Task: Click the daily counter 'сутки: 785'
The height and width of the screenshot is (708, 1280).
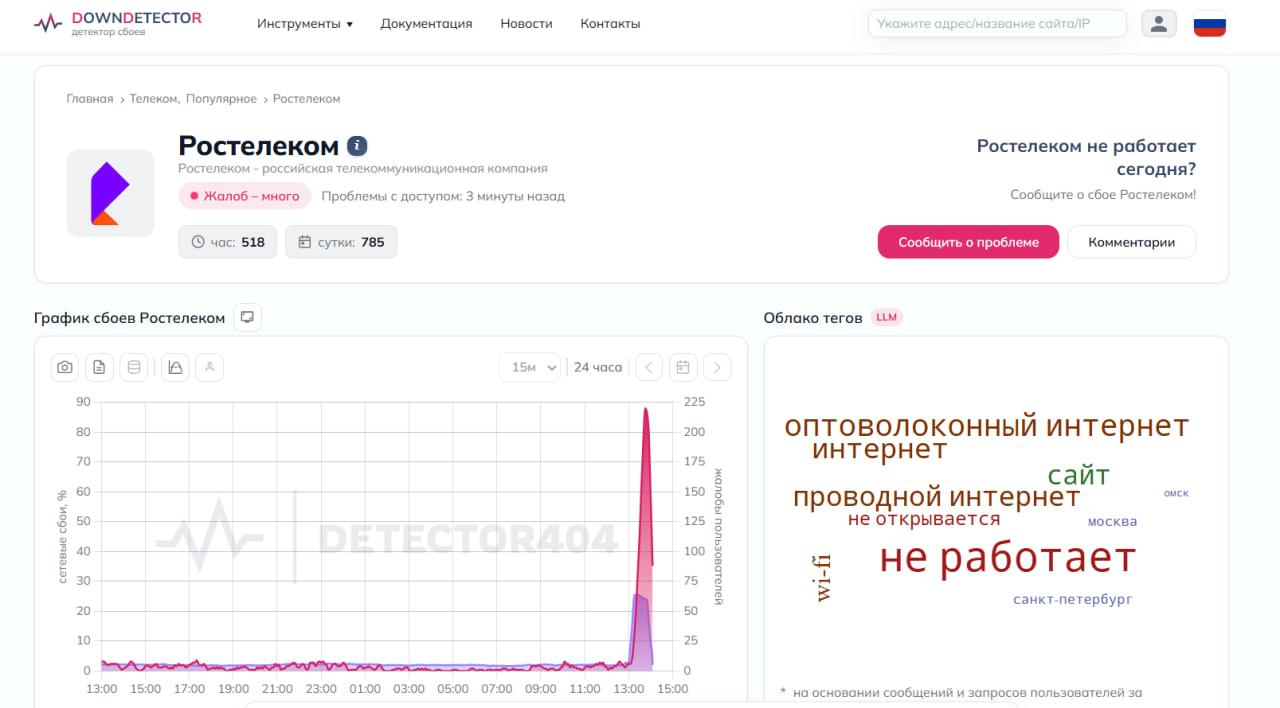Action: pos(341,242)
